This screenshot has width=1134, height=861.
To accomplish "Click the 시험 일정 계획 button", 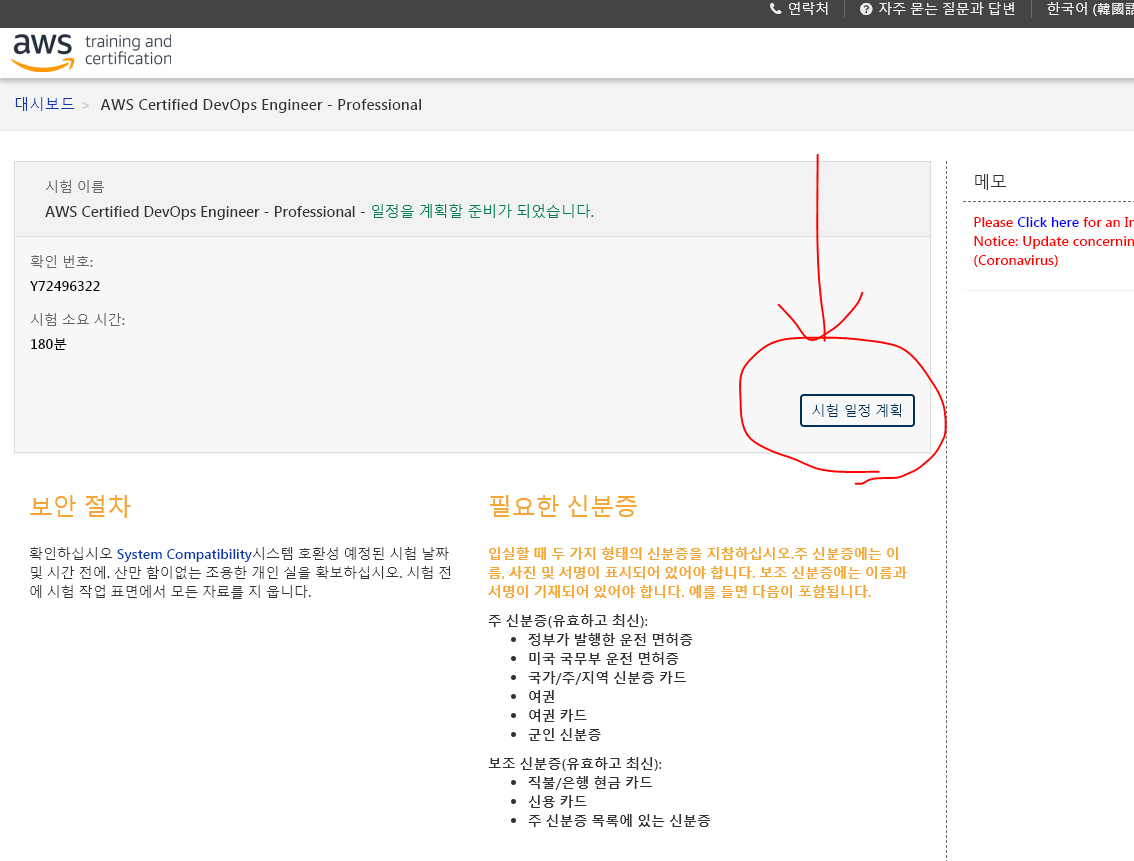I will point(857,411).
